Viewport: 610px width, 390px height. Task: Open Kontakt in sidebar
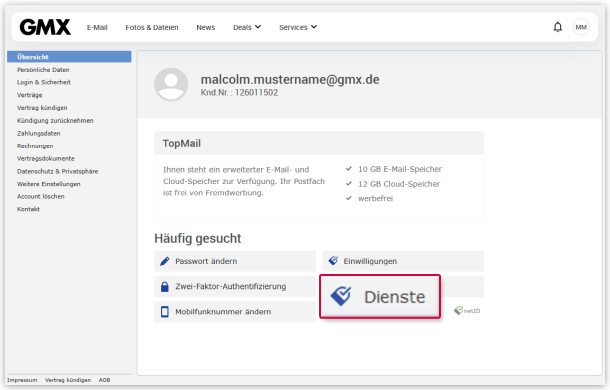pos(28,209)
